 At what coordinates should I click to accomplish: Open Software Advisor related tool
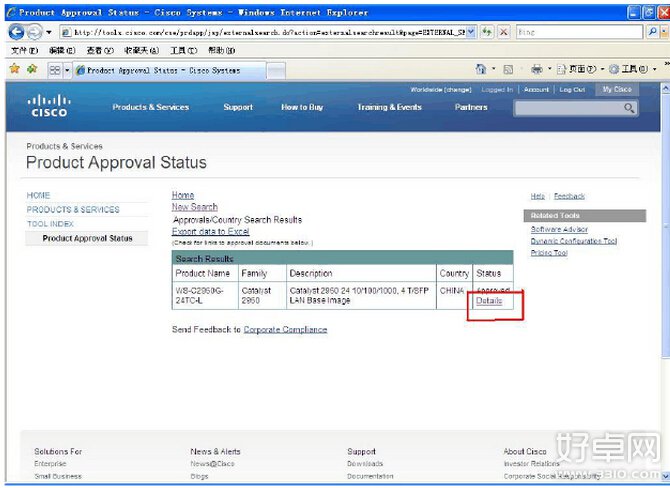559,229
